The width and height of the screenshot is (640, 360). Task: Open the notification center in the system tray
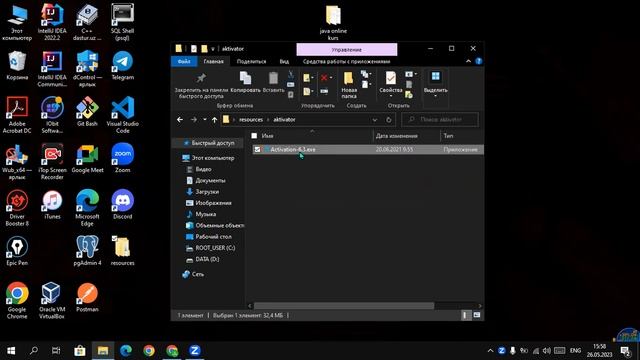pos(625,350)
